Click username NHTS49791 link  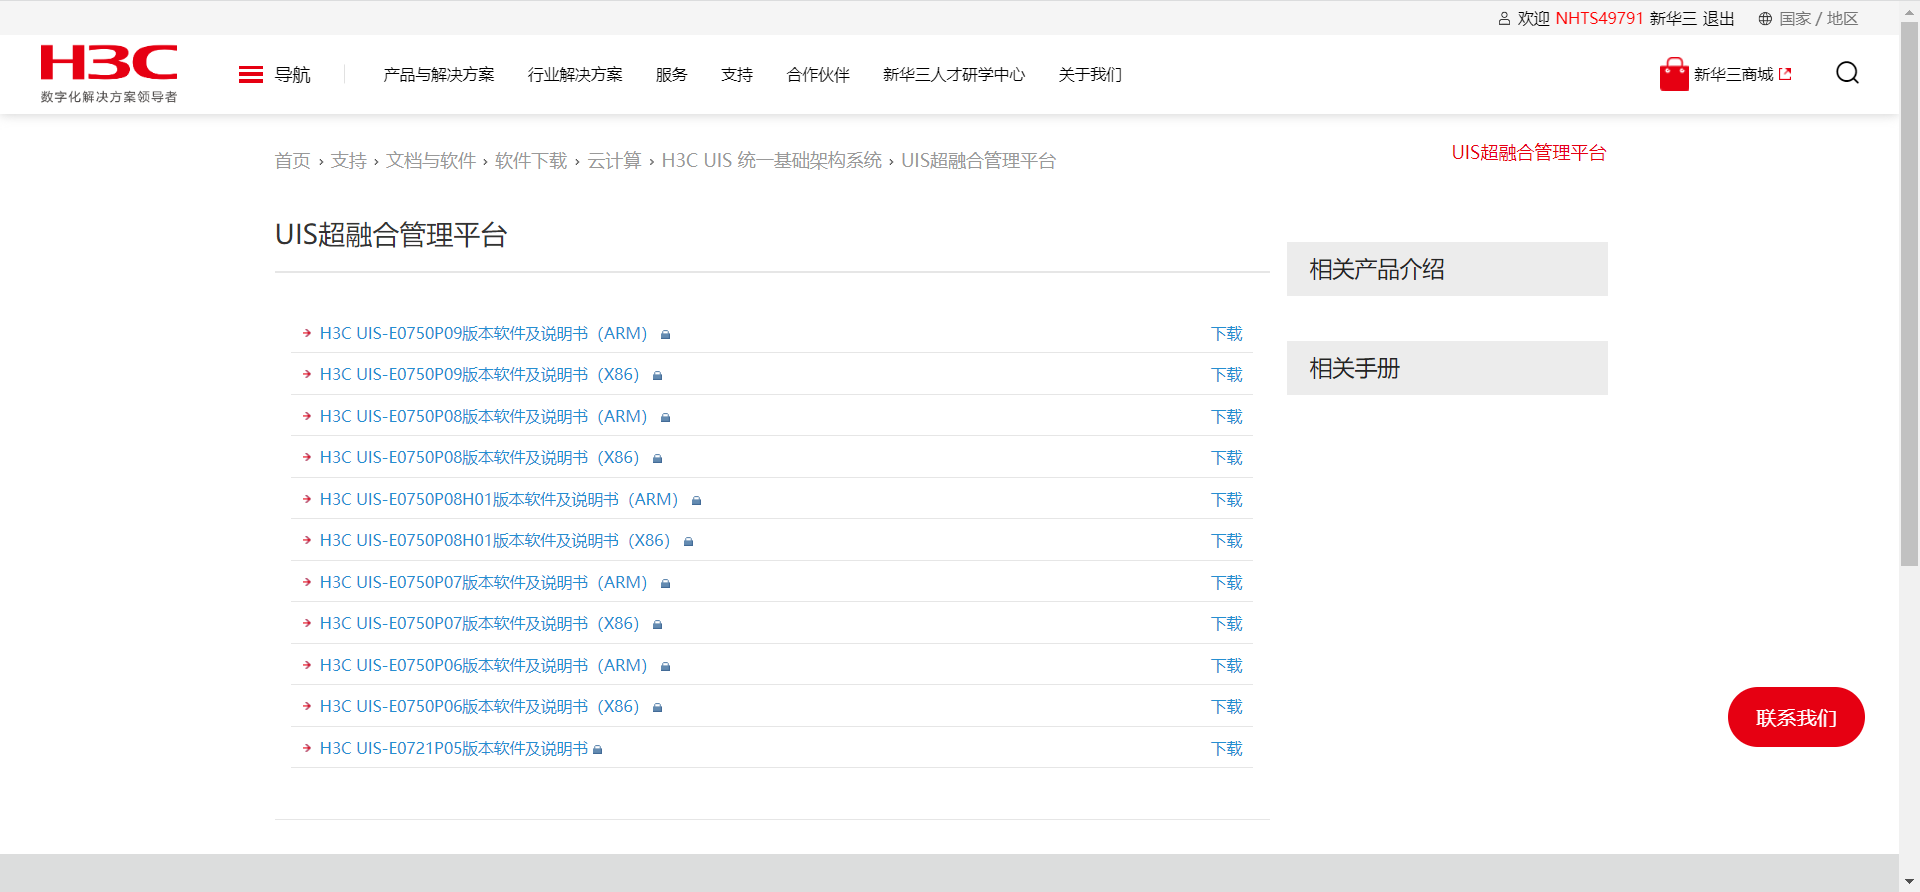(x=1599, y=19)
